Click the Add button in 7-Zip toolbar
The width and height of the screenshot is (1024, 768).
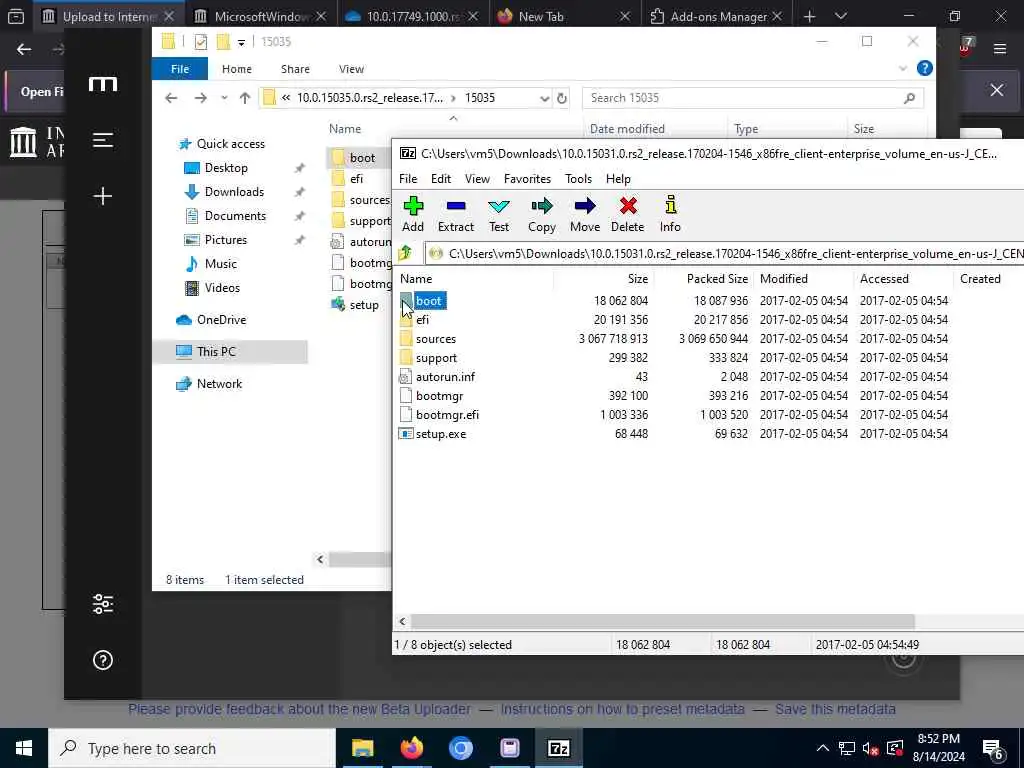coord(413,214)
